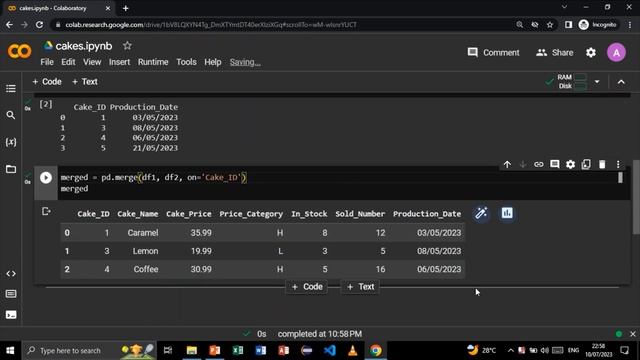
Task: Open the table of contents sidebar
Action: coord(11,89)
